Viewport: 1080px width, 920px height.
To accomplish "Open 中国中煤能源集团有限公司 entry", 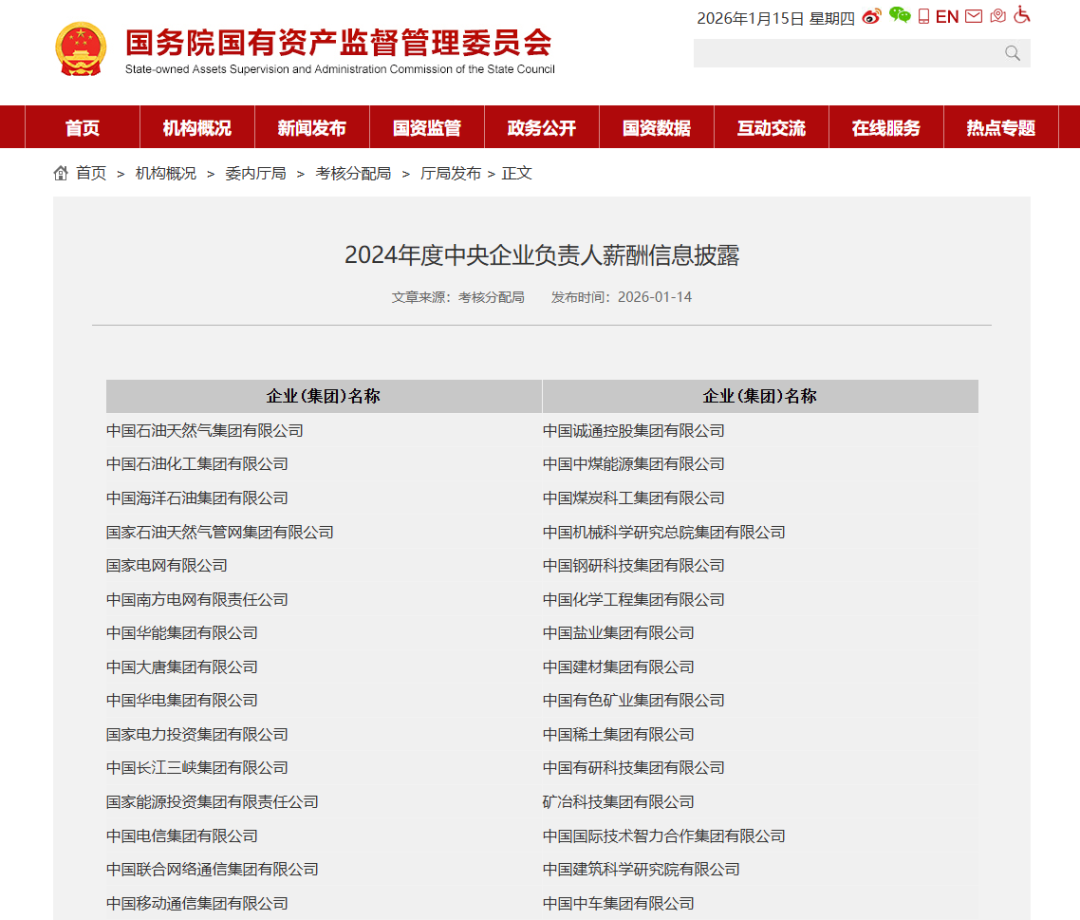I will 634,464.
